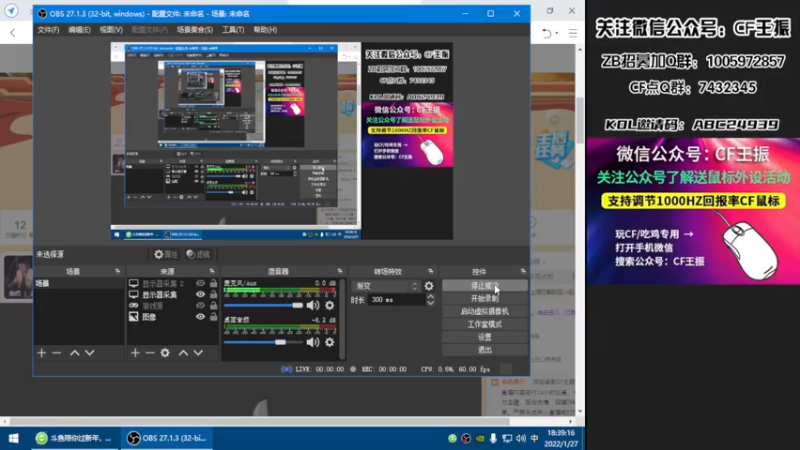Image resolution: width=800 pixels, height=450 pixels.
Task: Move the scene up with the up arrow
Action: (74, 353)
